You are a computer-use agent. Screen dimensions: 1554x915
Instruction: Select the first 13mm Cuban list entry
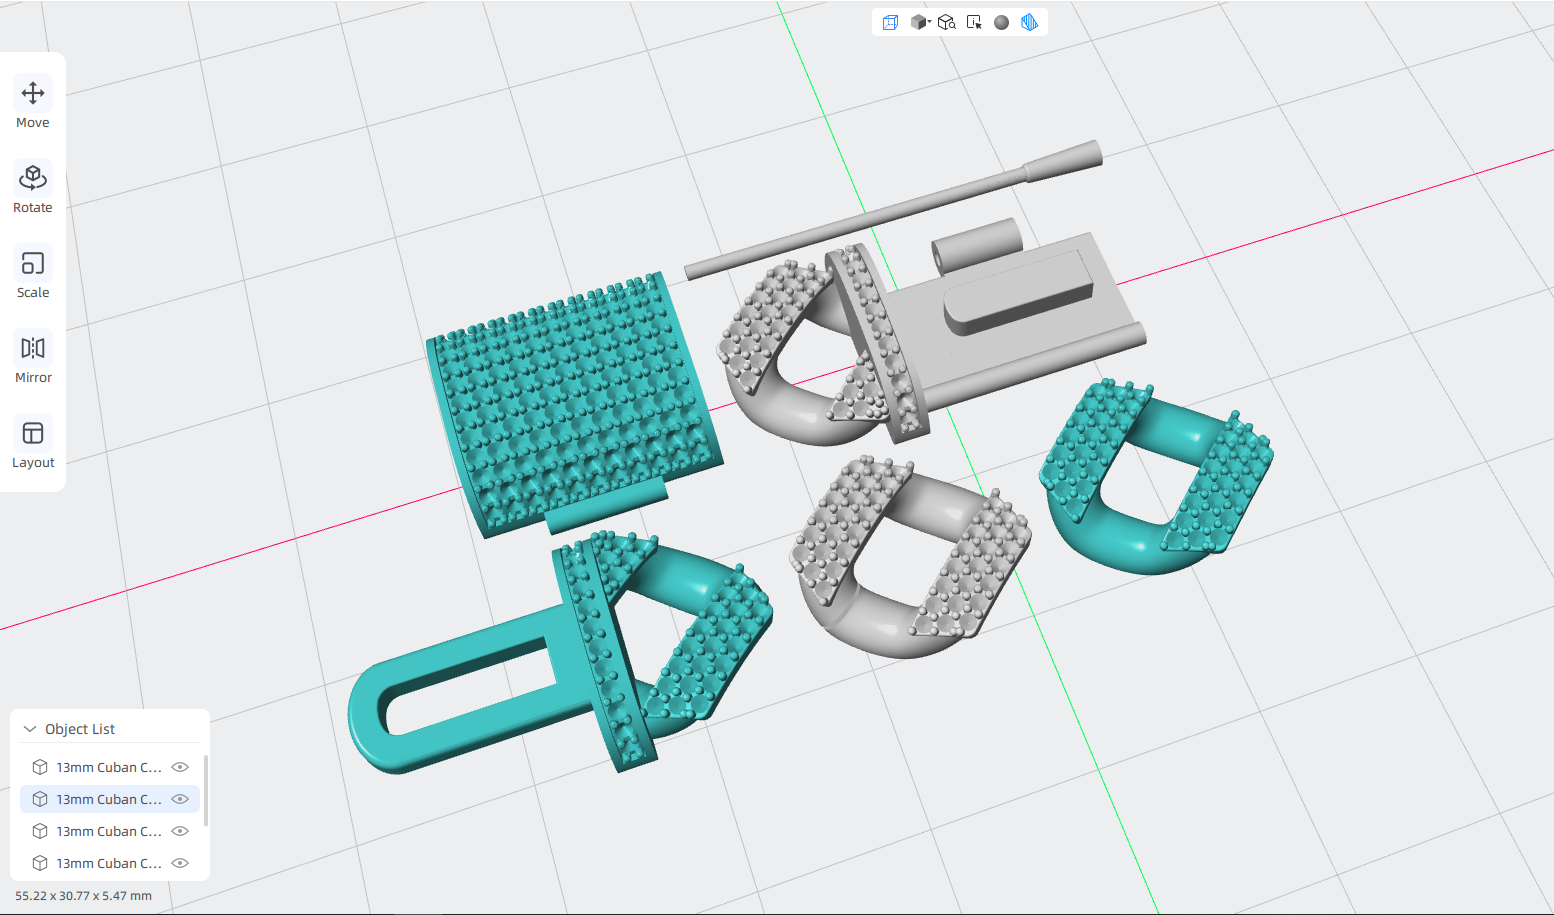110,767
